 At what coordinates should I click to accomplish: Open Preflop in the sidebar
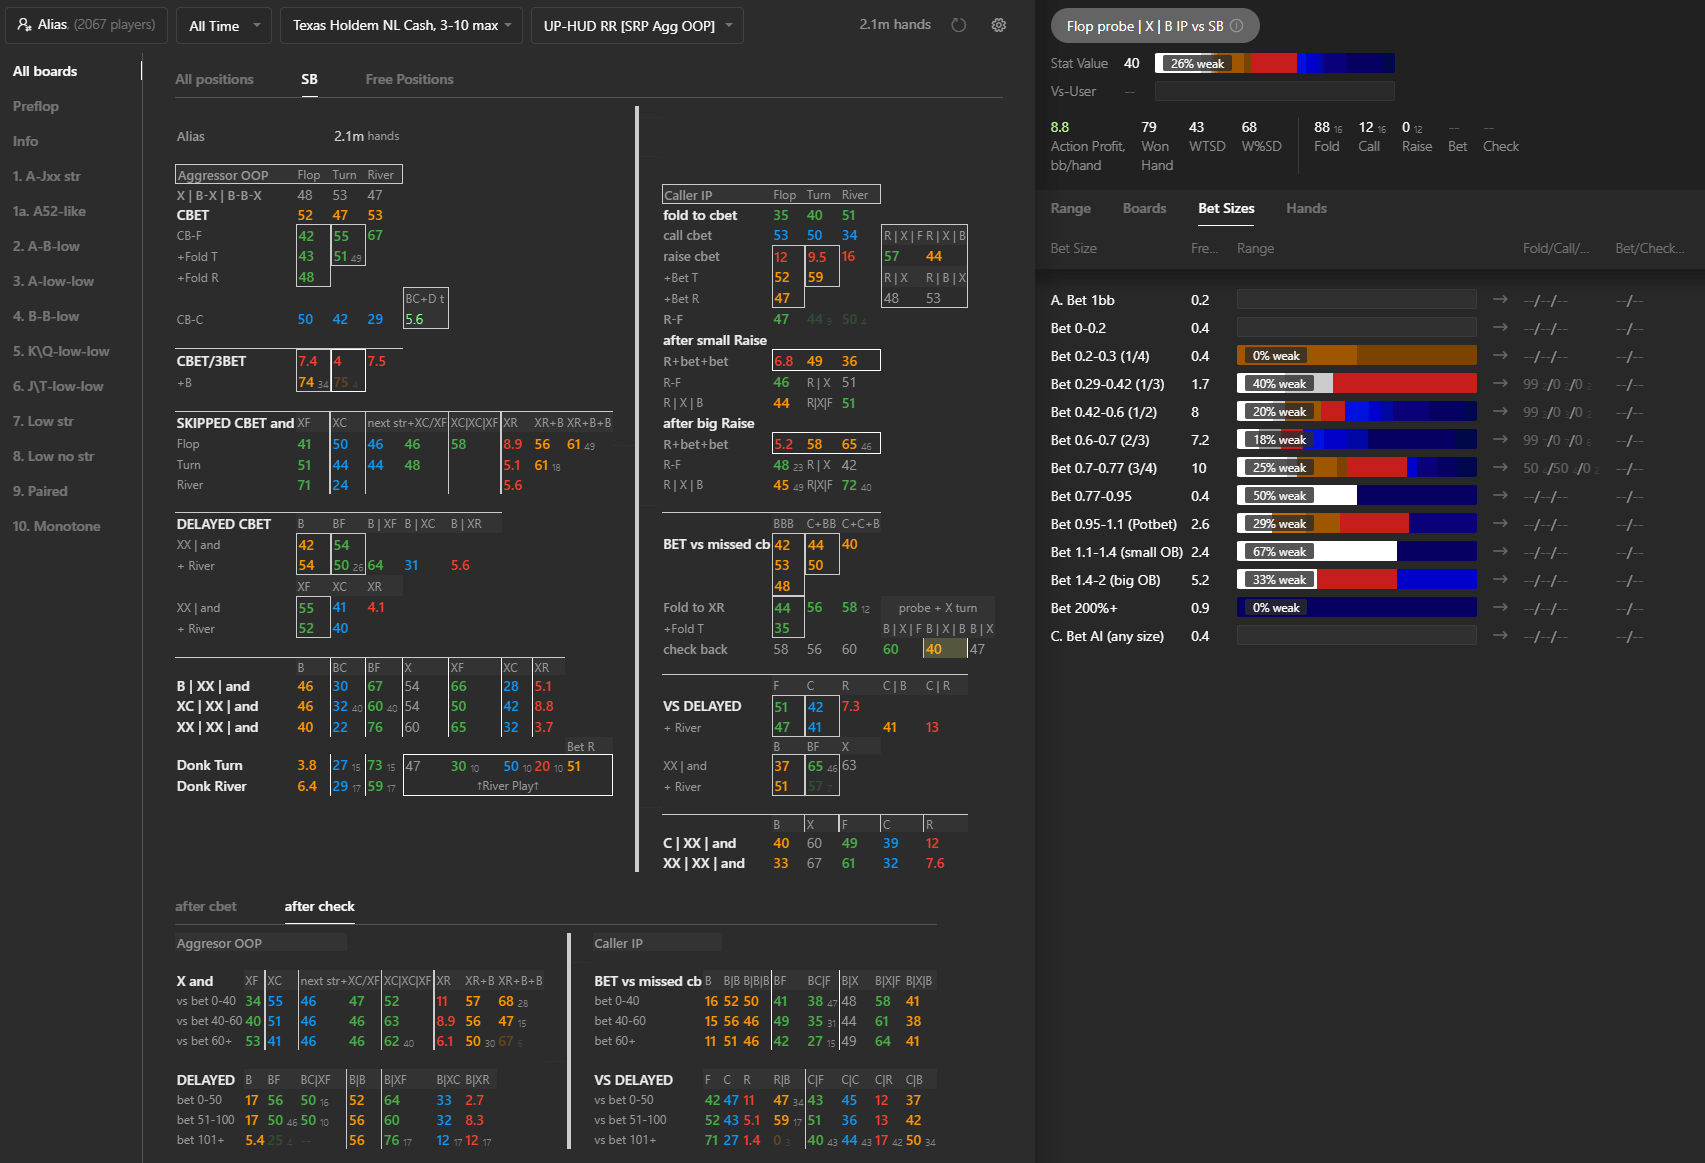point(36,106)
